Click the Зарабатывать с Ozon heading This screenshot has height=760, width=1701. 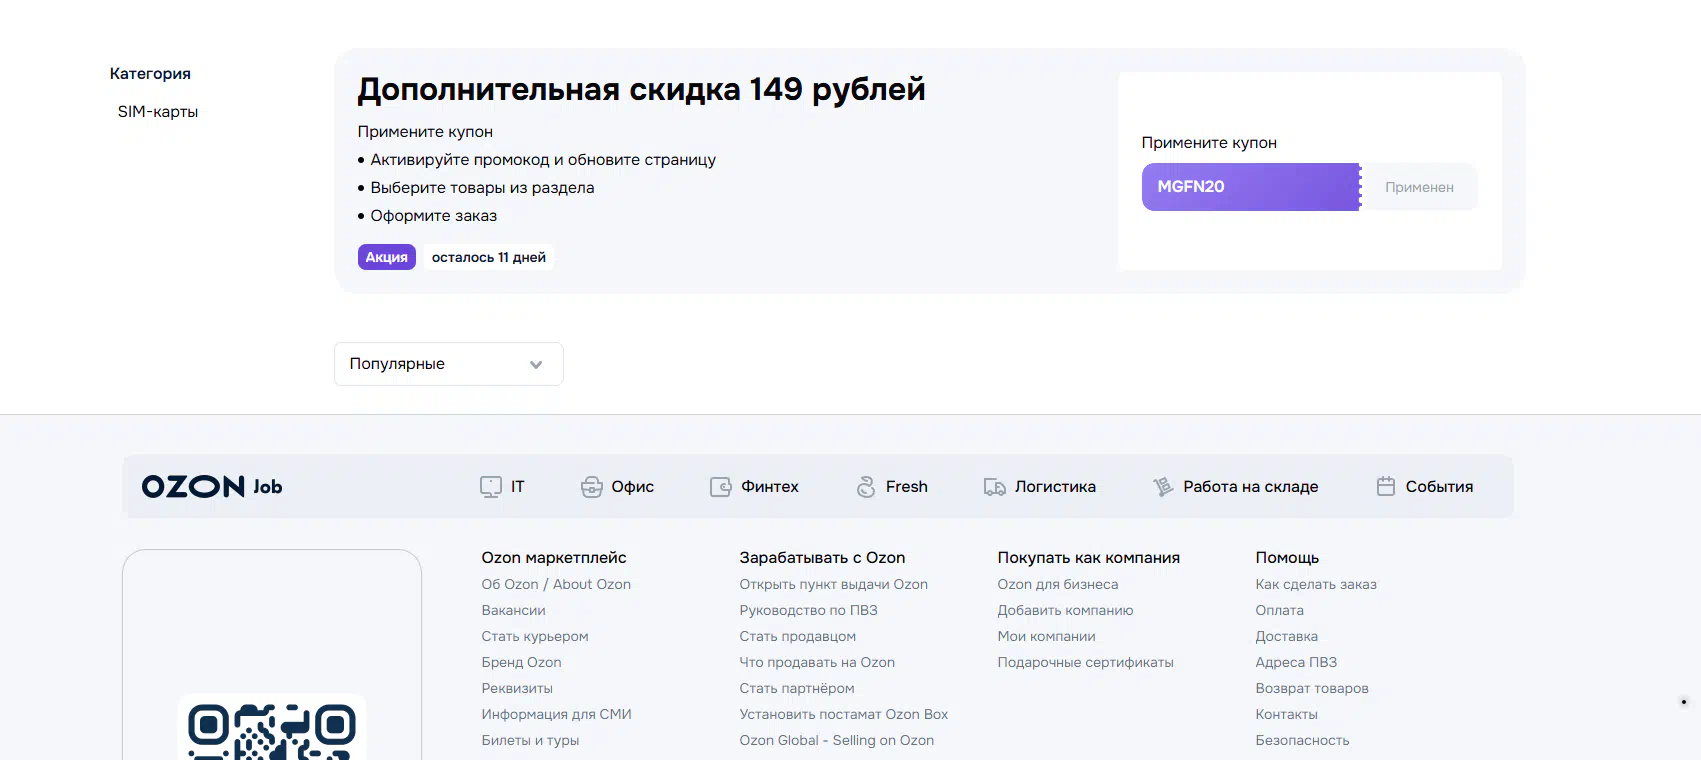(822, 558)
